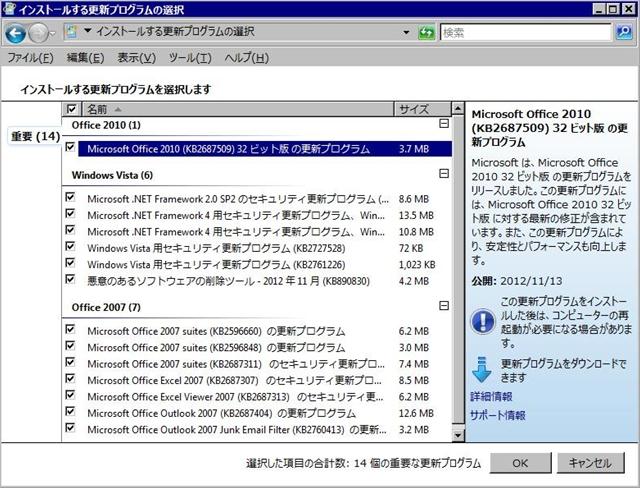Uncheck the KB890830 removal tool checkbox
The image size is (640, 488).
tap(70, 279)
